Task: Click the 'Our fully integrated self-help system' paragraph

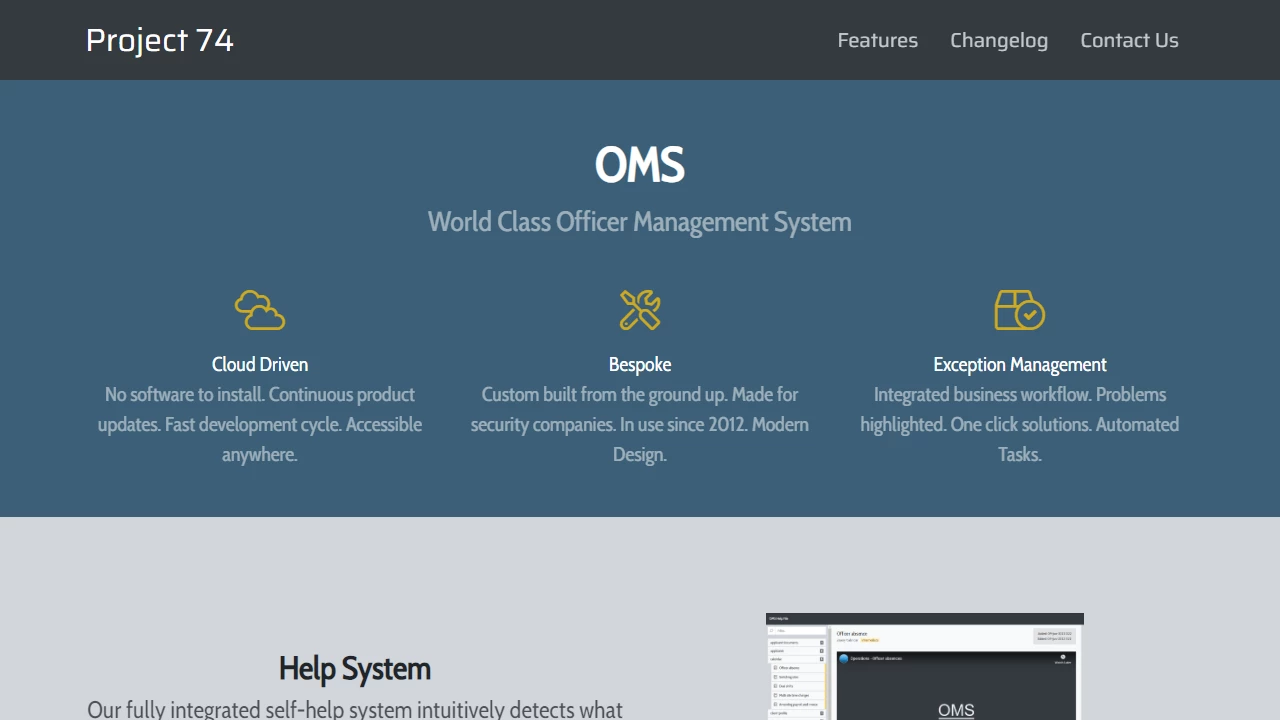Action: tap(355, 709)
